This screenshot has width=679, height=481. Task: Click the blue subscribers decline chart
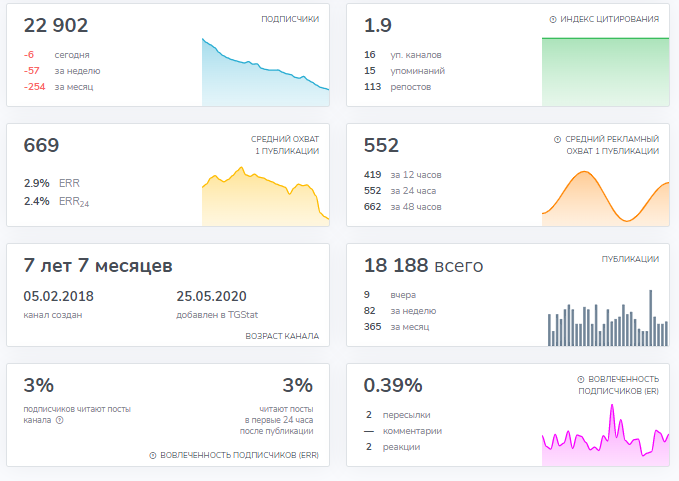click(265, 78)
